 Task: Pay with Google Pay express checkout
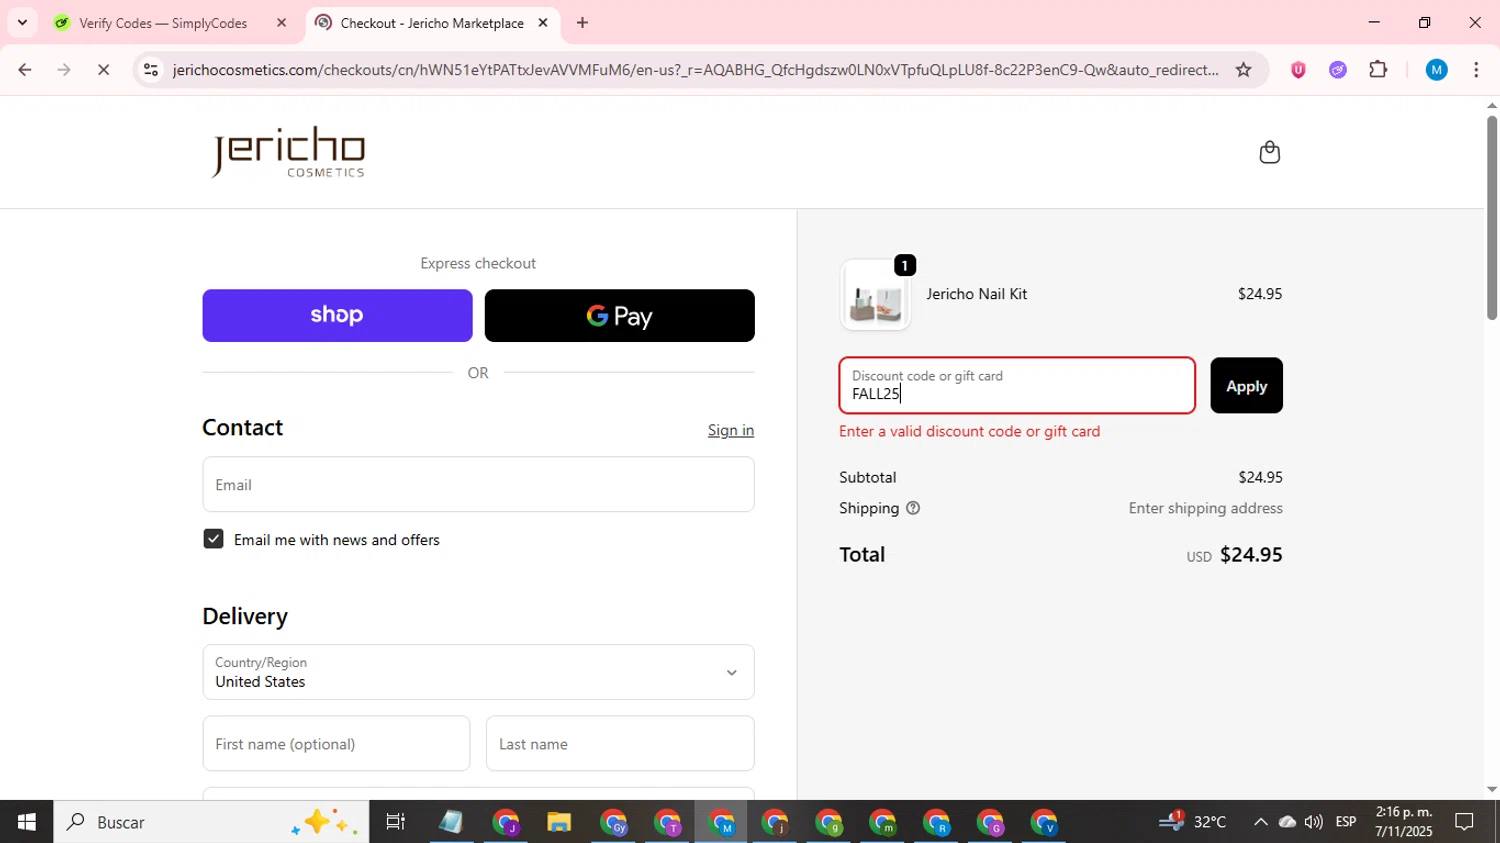click(x=619, y=315)
